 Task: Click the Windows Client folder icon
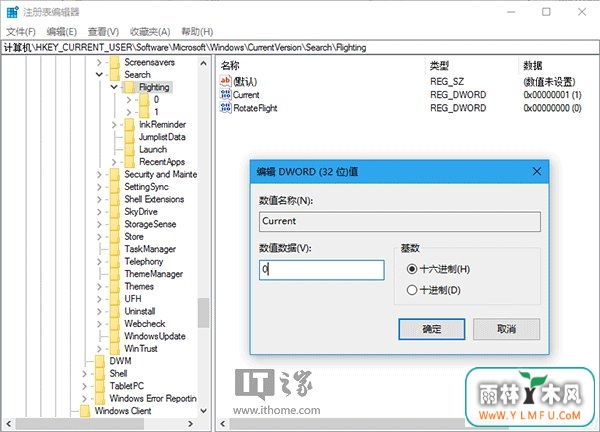point(85,411)
